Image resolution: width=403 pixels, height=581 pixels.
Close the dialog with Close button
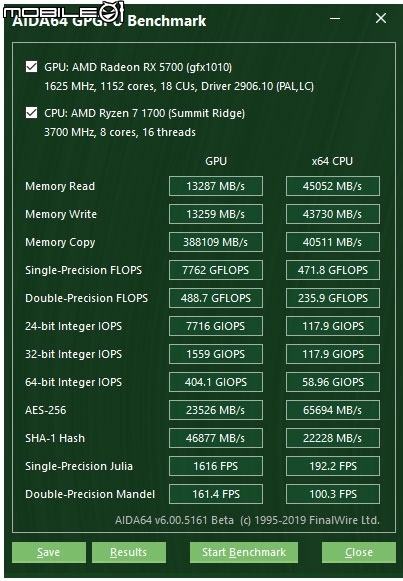[x=359, y=552]
